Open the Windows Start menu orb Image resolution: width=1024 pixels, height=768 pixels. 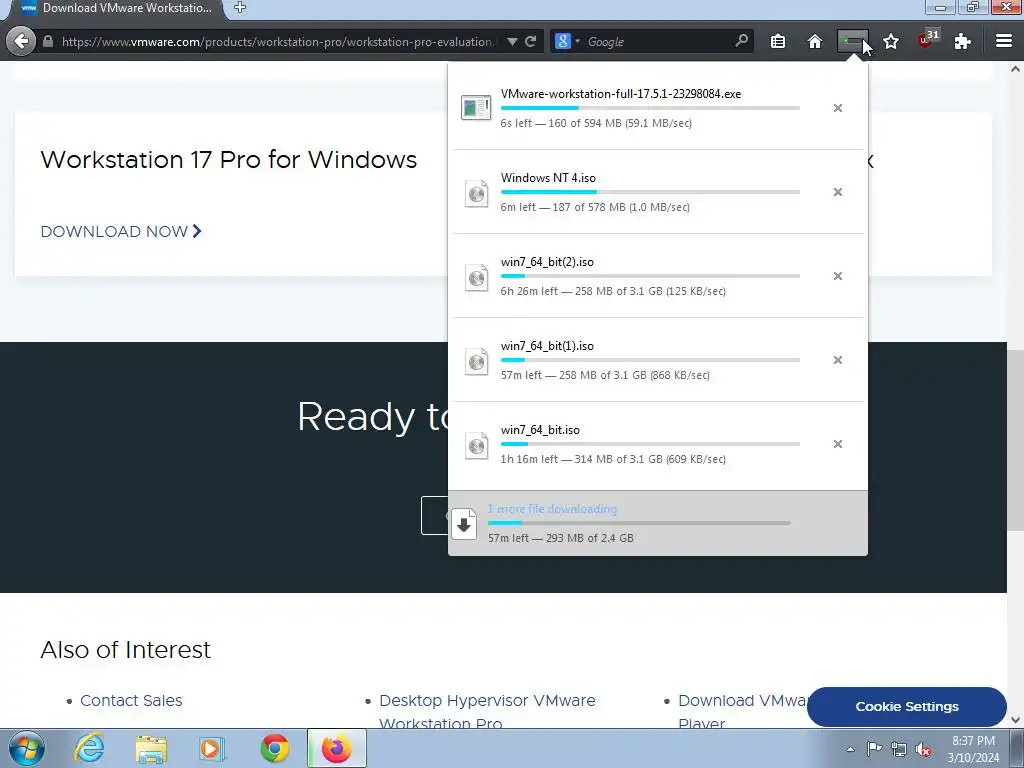[27, 748]
